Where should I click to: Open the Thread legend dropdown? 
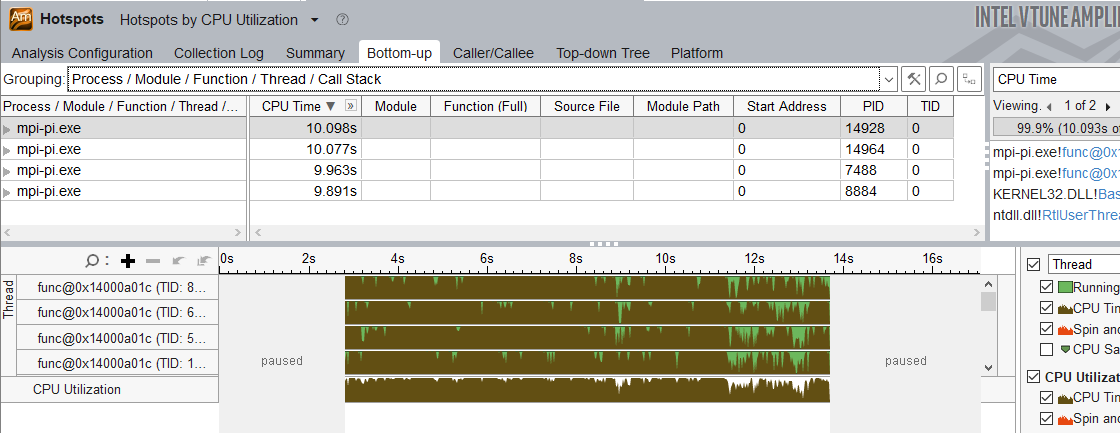pyautogui.click(x=1084, y=264)
